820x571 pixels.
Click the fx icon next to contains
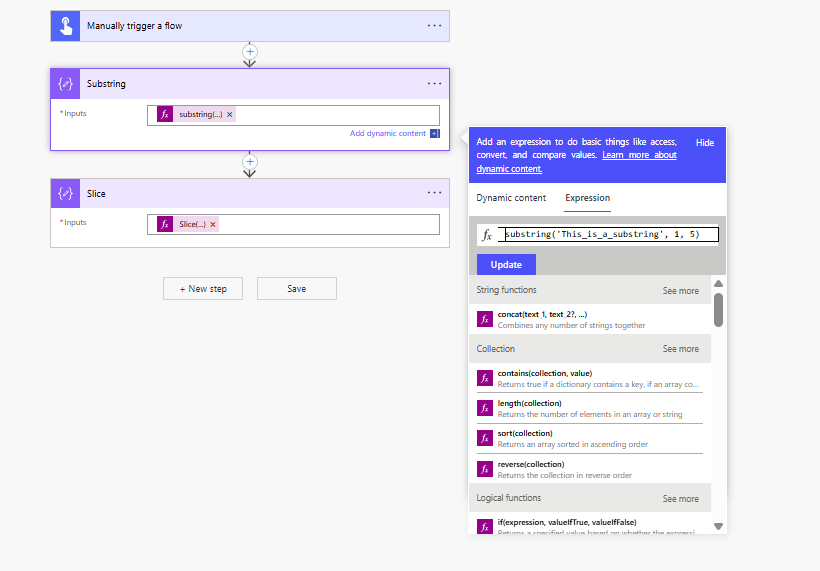coord(485,378)
